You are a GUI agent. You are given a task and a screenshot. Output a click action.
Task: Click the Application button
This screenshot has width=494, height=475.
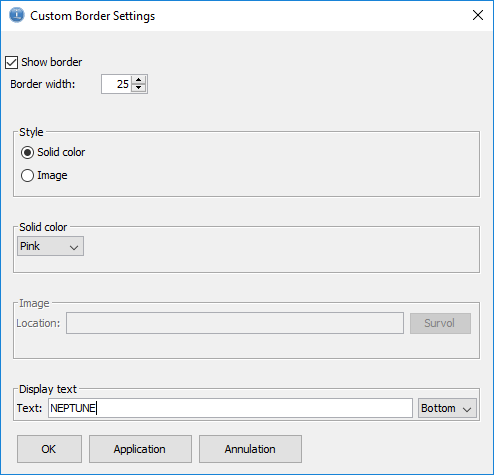pyautogui.click(x=140, y=449)
